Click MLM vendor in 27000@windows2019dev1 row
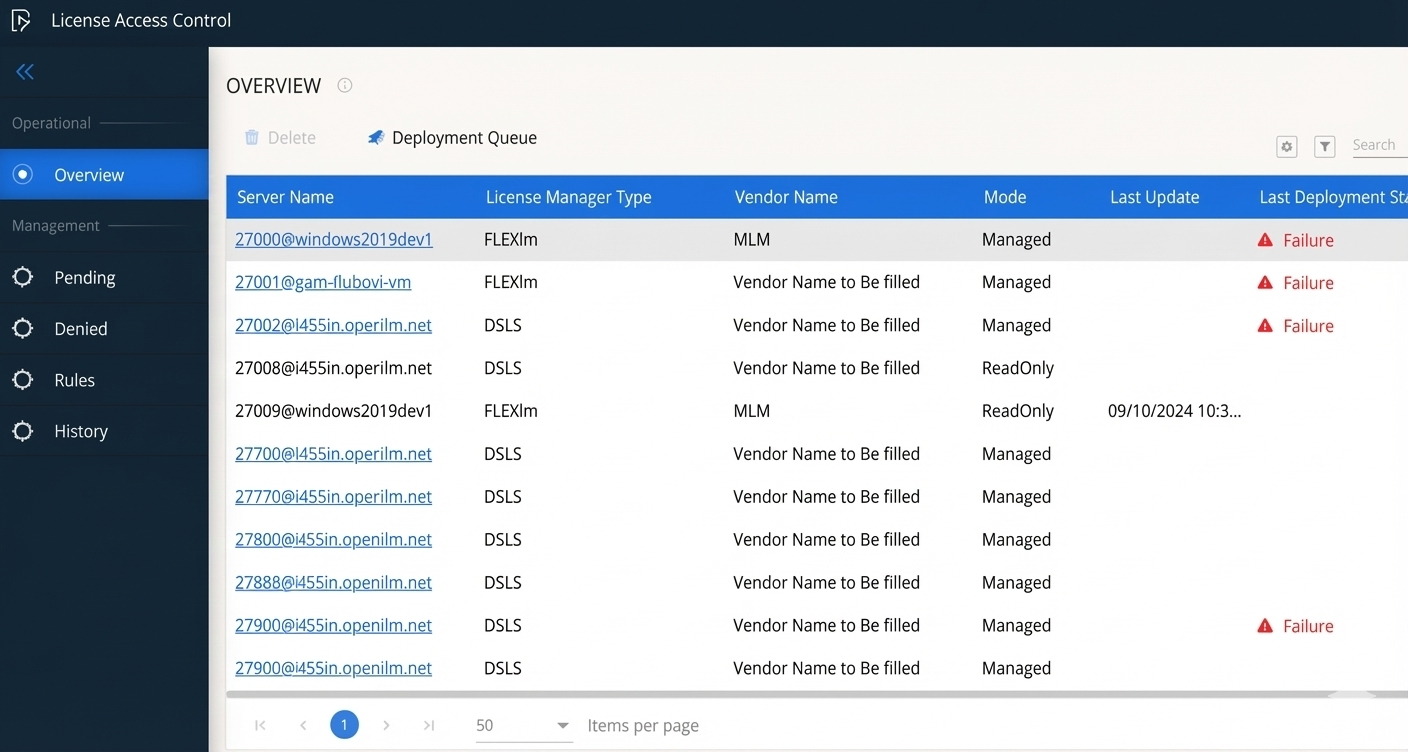Image resolution: width=1408 pixels, height=752 pixels. point(752,240)
